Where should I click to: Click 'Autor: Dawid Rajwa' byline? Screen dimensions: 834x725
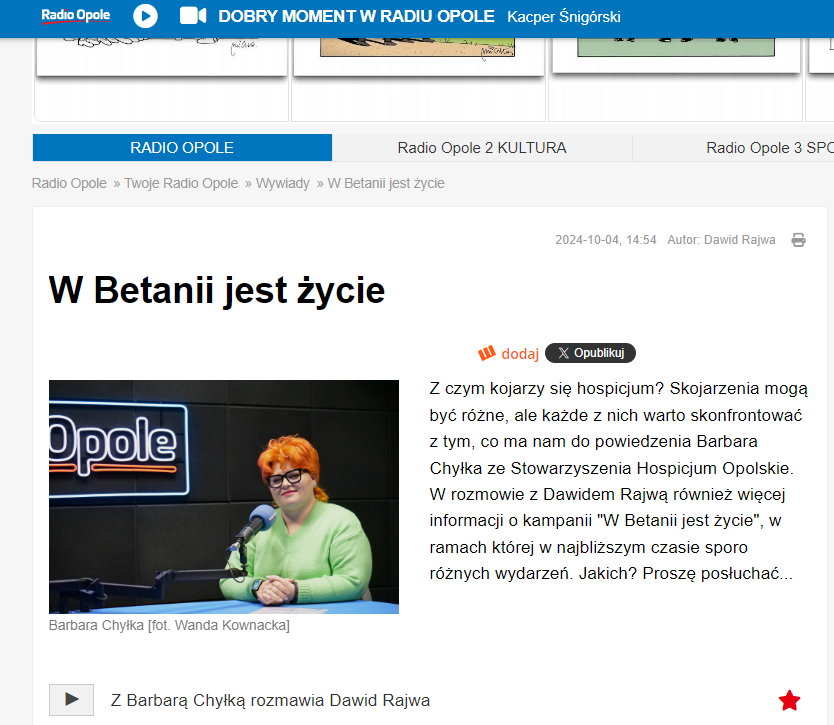tap(721, 240)
